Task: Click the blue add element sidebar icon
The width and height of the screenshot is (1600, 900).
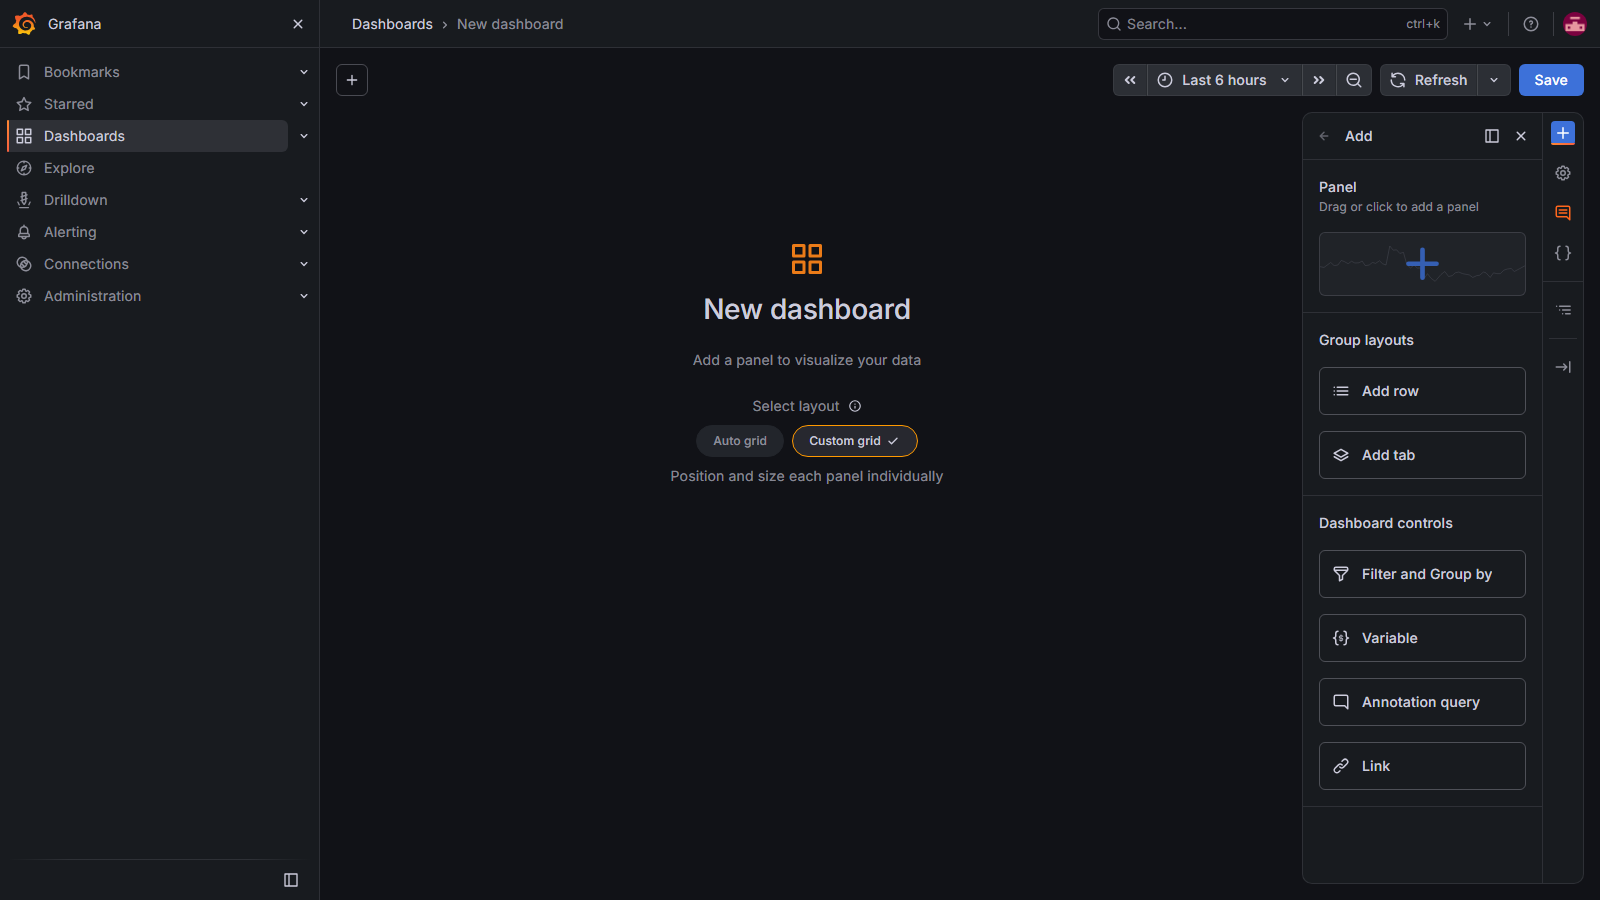Action: (1563, 133)
